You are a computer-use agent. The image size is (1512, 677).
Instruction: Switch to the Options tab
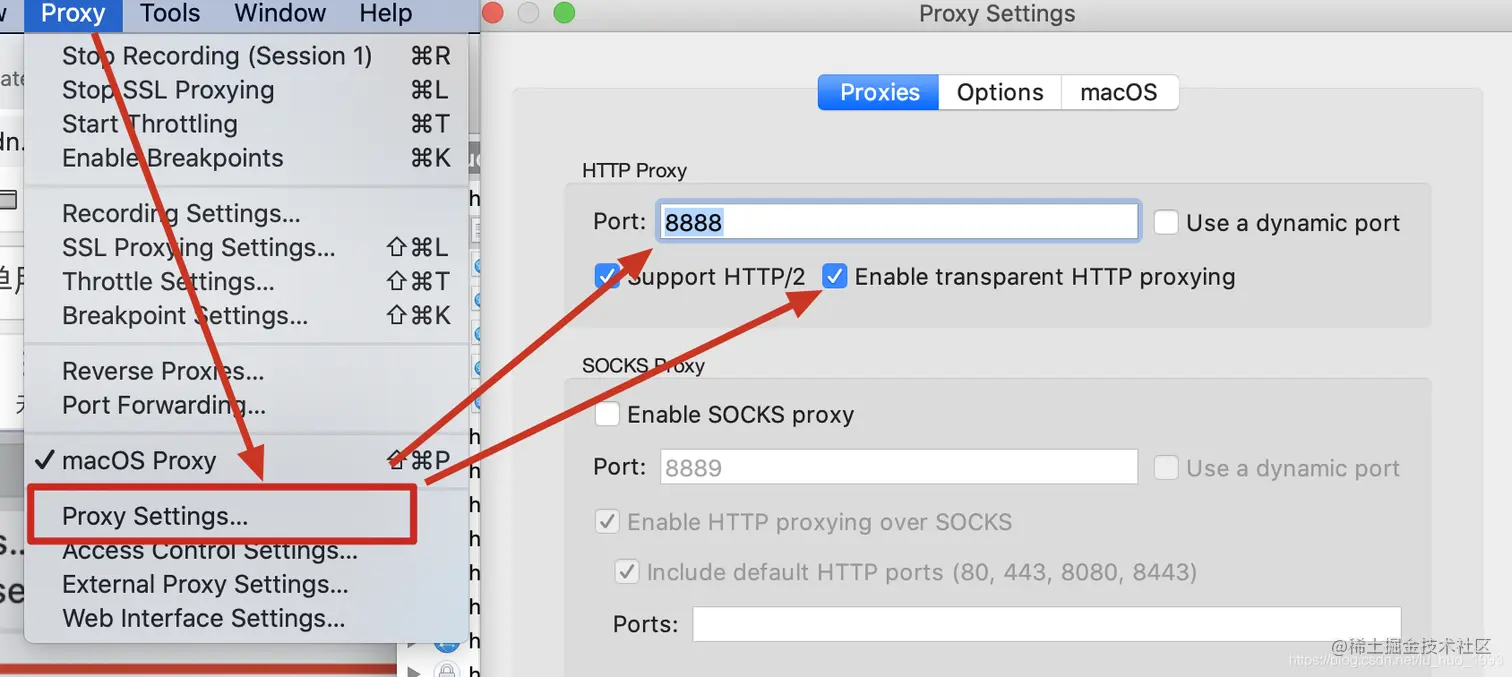coord(1000,92)
